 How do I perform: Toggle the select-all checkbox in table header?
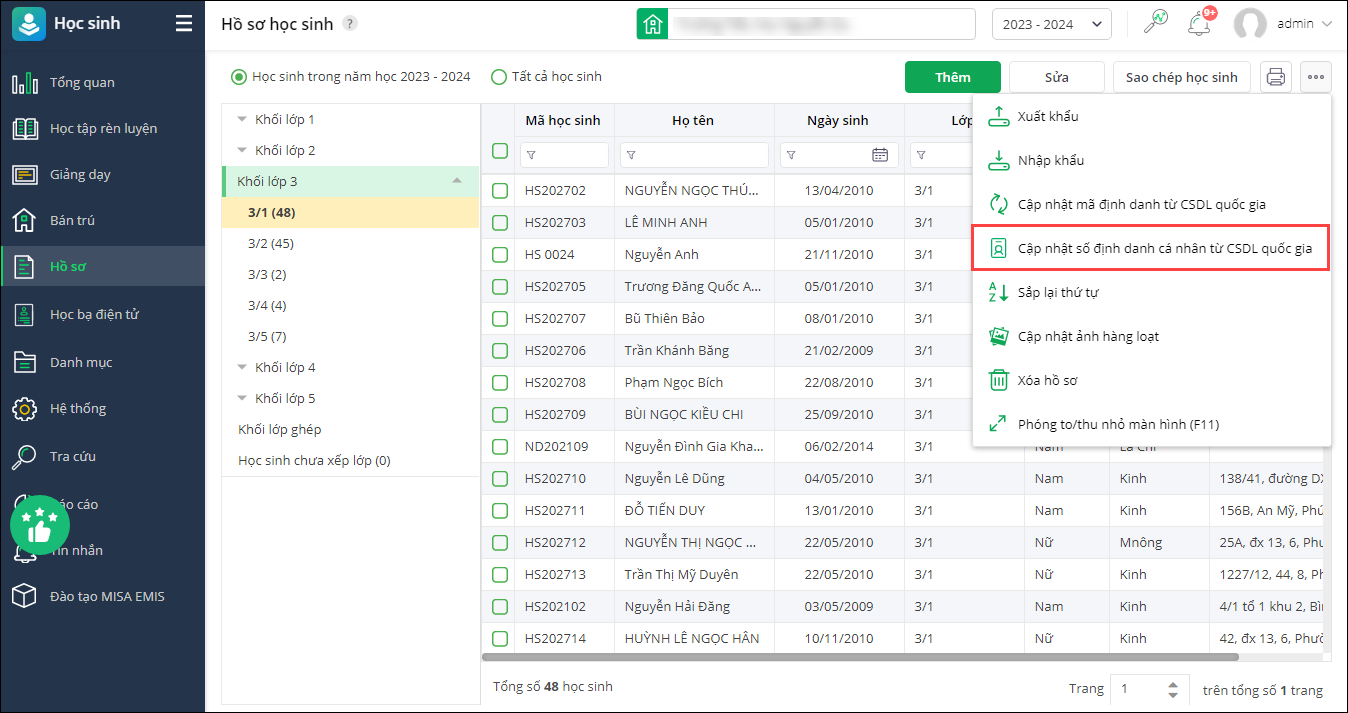(499, 151)
